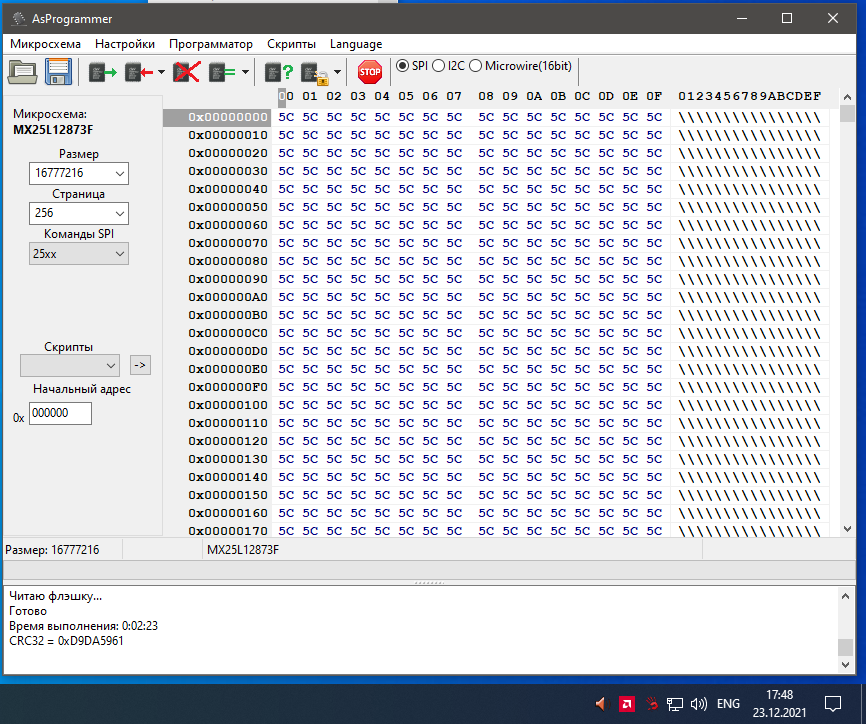Expand the write chip dropdown arrow
This screenshot has height=724, width=866.
coord(161,72)
